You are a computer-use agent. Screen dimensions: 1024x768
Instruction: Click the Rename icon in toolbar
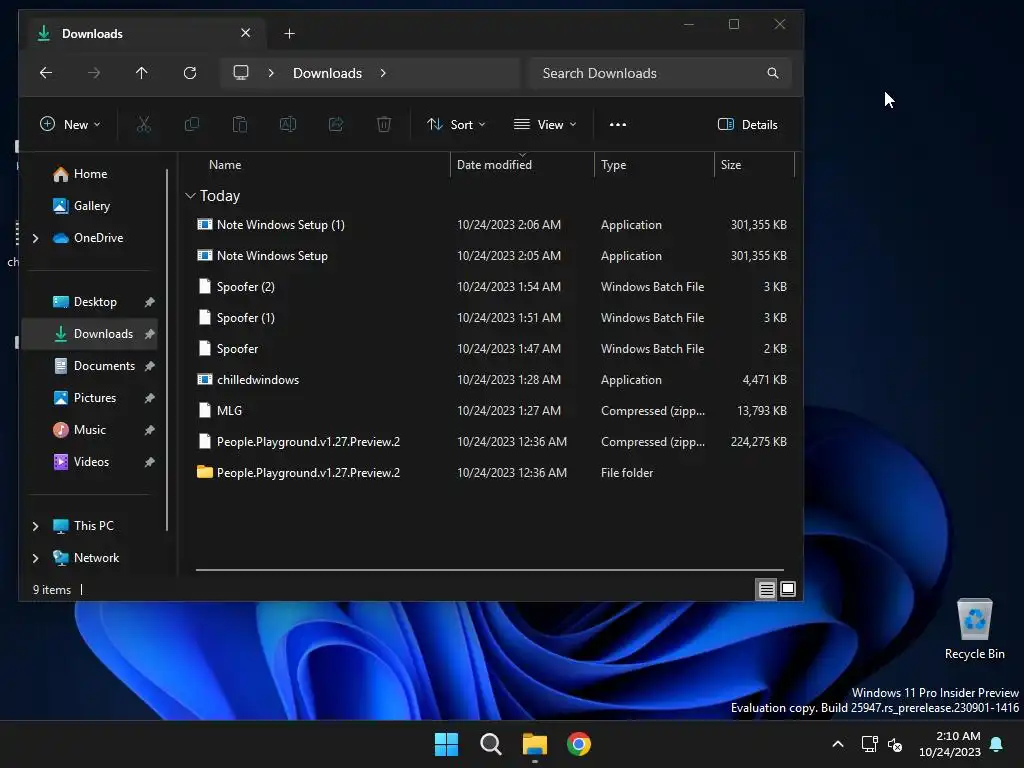288,124
